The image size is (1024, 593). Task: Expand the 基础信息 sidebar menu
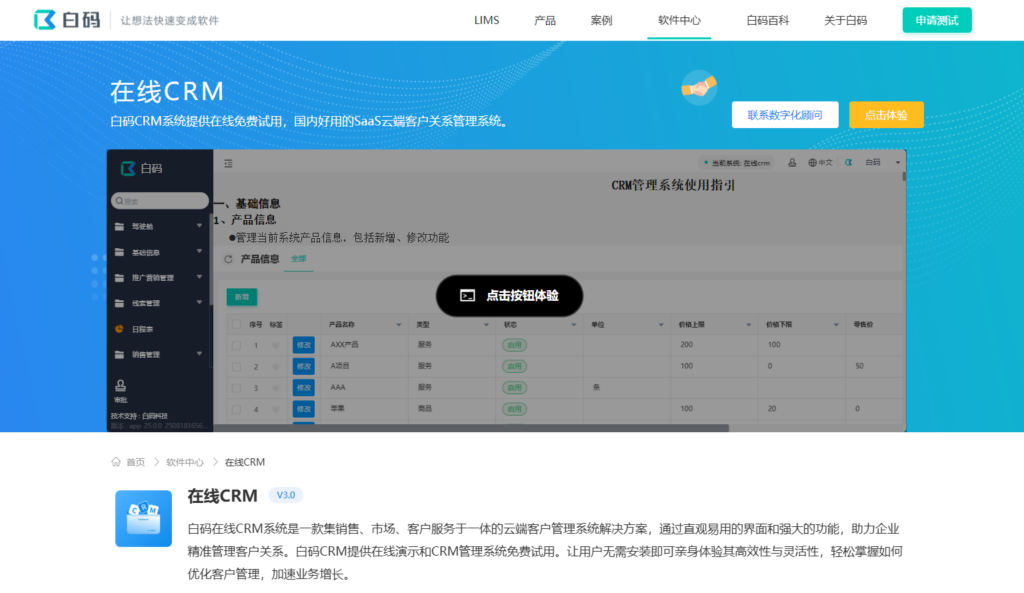pyautogui.click(x=199, y=252)
